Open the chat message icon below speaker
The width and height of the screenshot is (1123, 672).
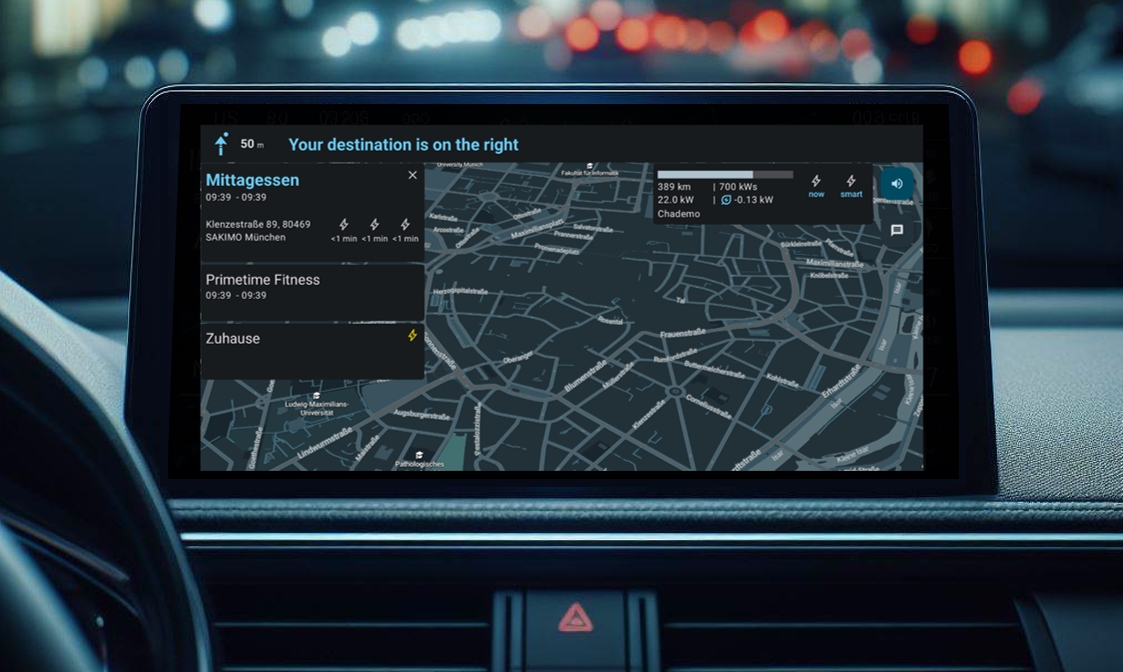897,230
